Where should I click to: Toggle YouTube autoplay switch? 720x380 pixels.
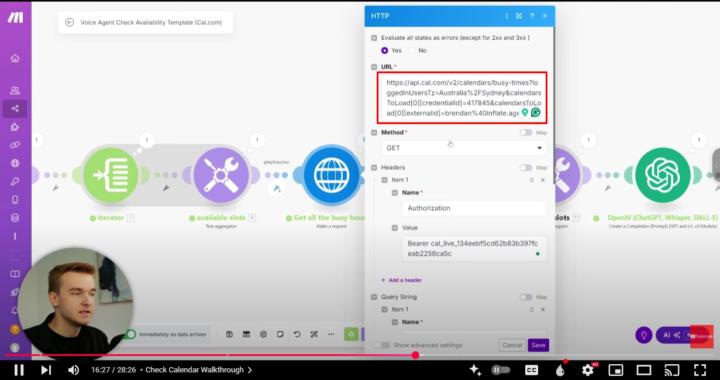(501, 370)
